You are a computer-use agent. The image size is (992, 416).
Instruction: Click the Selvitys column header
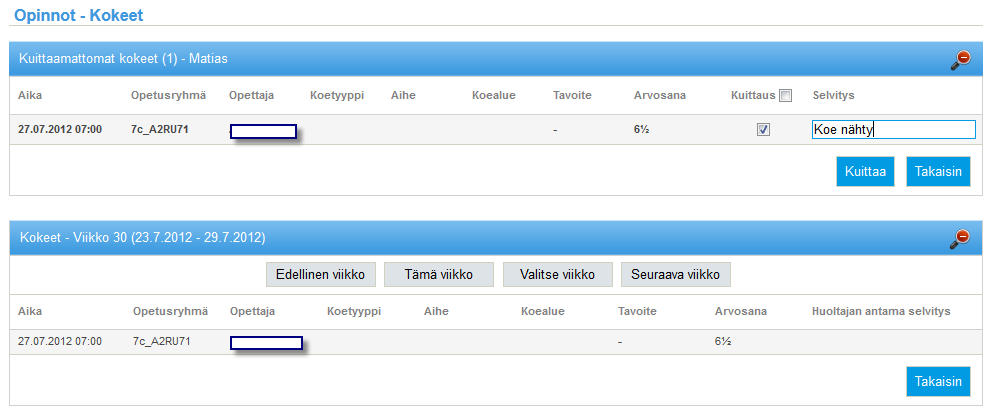(834, 95)
